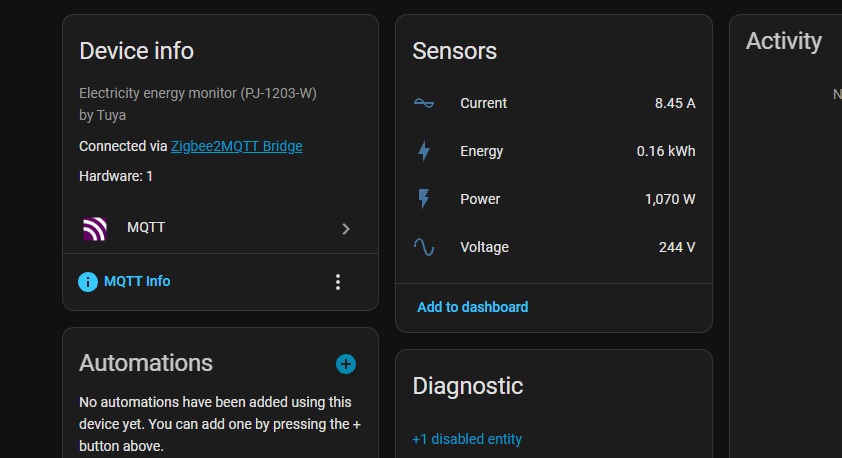Click the Current sensor wave icon
Image resolution: width=842 pixels, height=458 pixels.
(x=424, y=103)
